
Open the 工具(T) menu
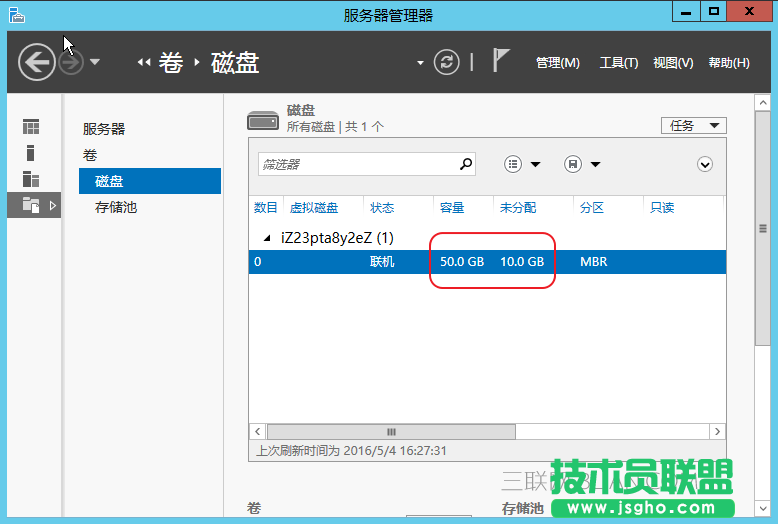(x=618, y=62)
